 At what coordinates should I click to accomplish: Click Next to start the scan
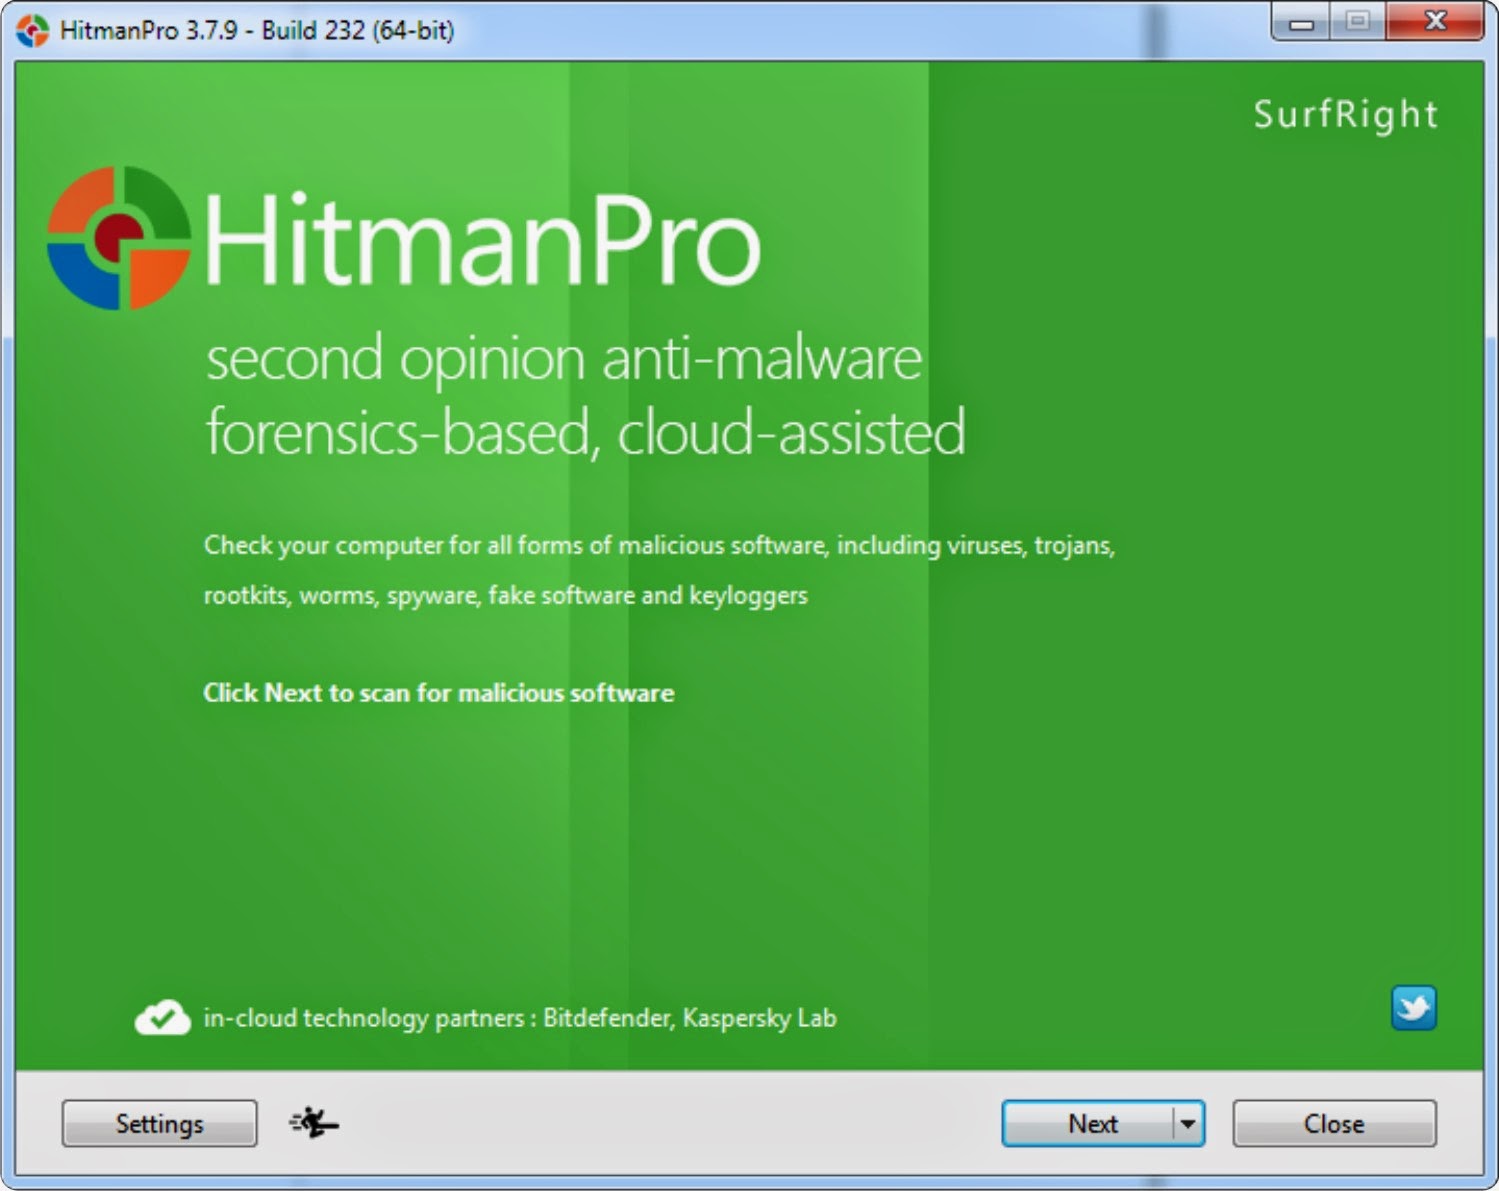[x=1090, y=1123]
